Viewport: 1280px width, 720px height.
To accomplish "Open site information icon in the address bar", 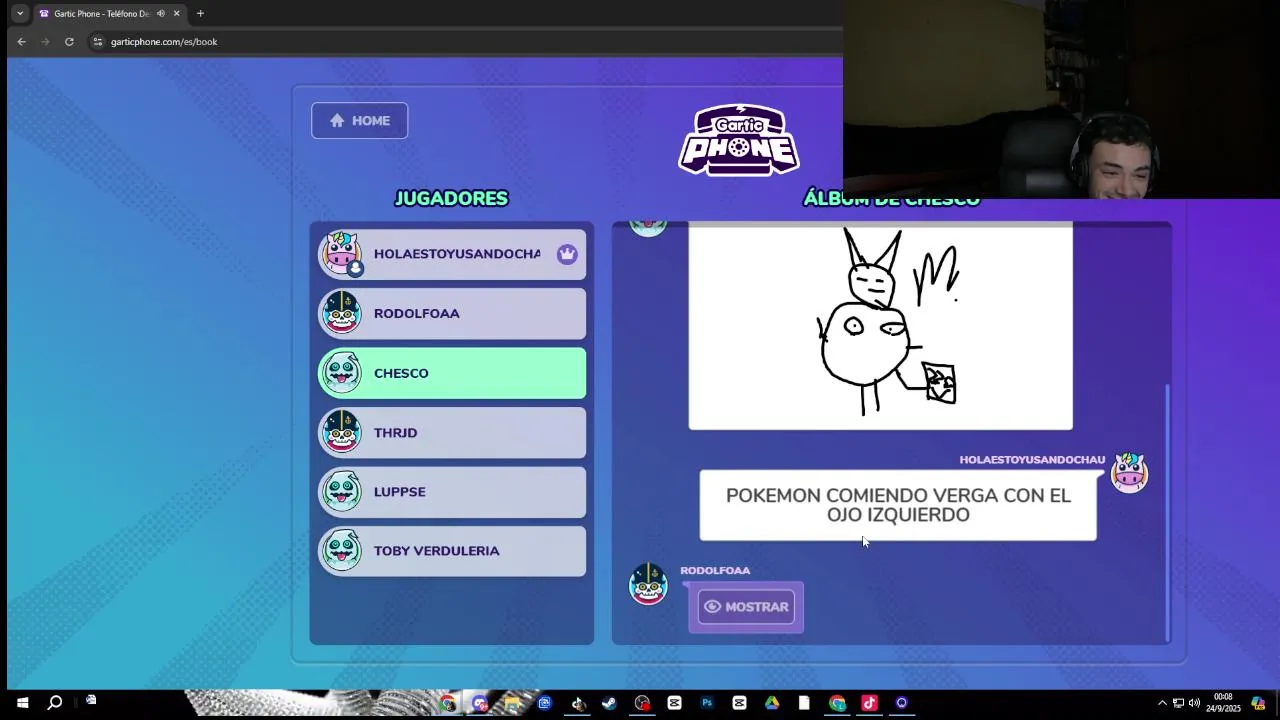I will pyautogui.click(x=97, y=42).
